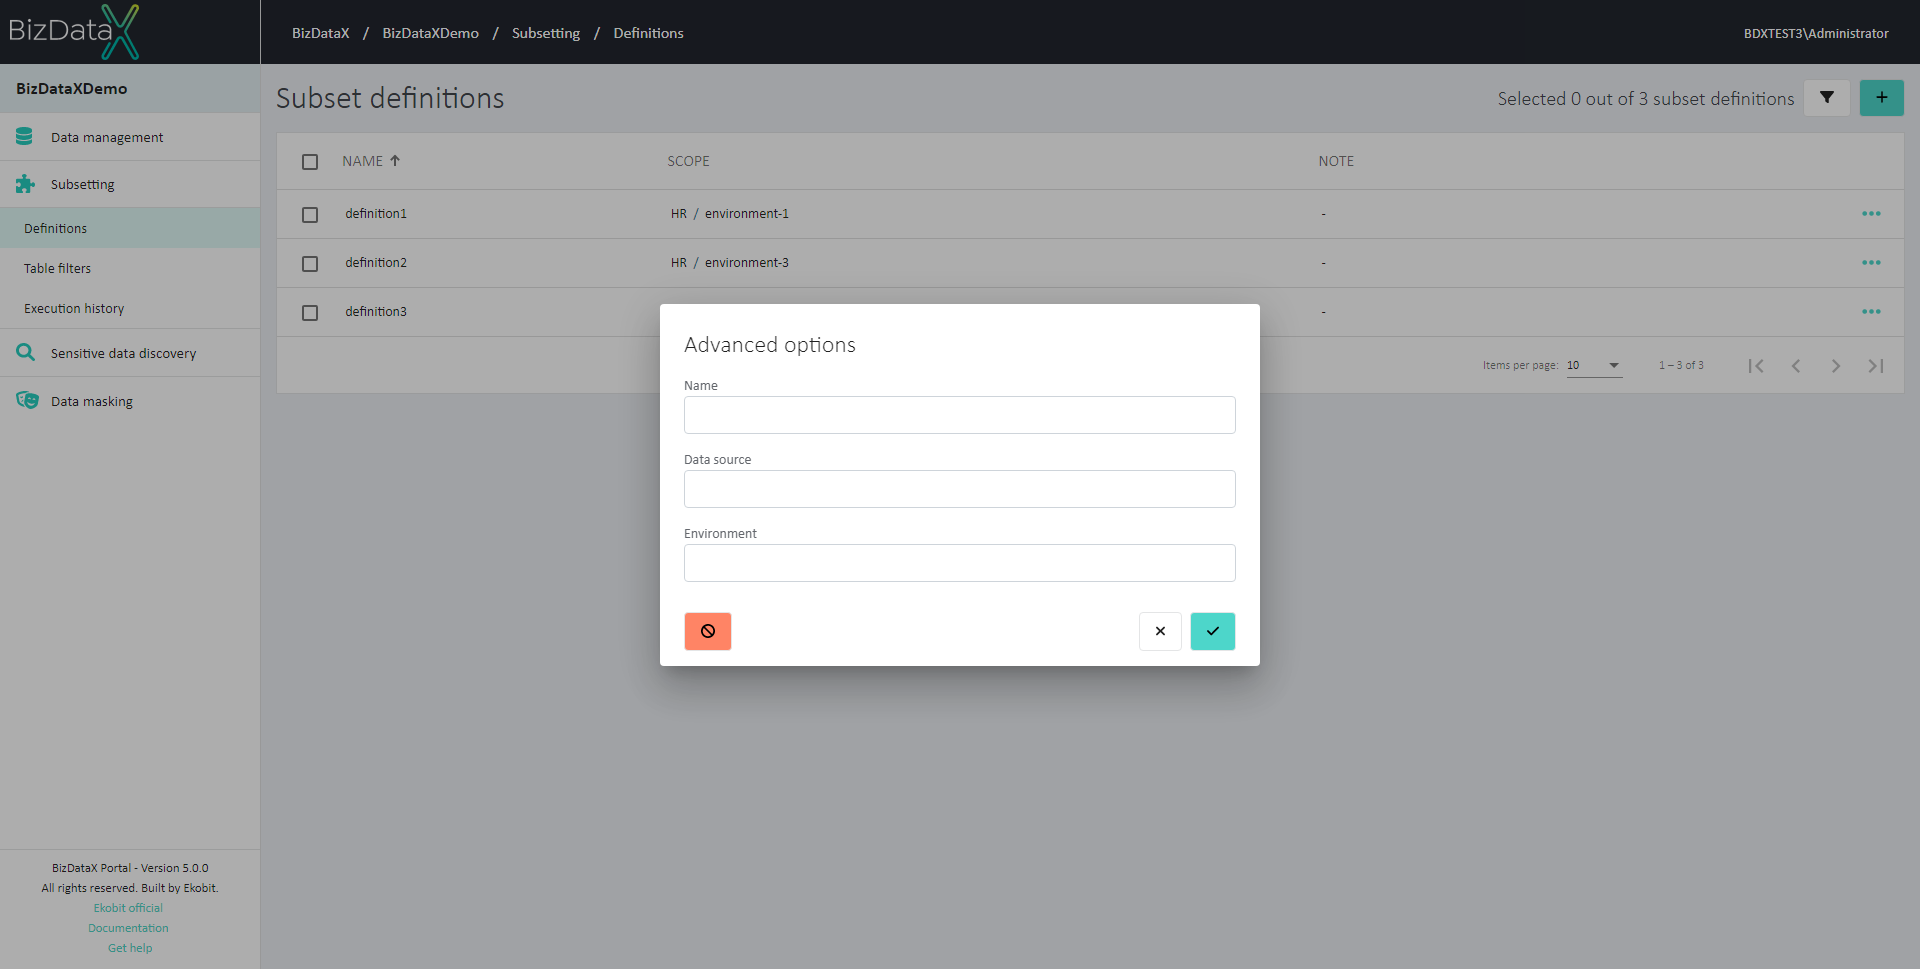Image resolution: width=1920 pixels, height=969 pixels.
Task: Open the Get help link
Action: (x=130, y=948)
